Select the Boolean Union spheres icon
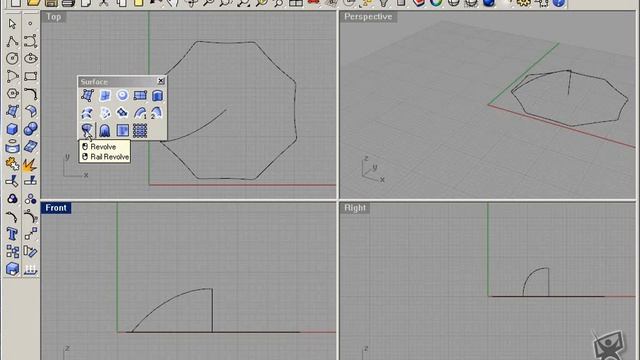 pos(30,129)
